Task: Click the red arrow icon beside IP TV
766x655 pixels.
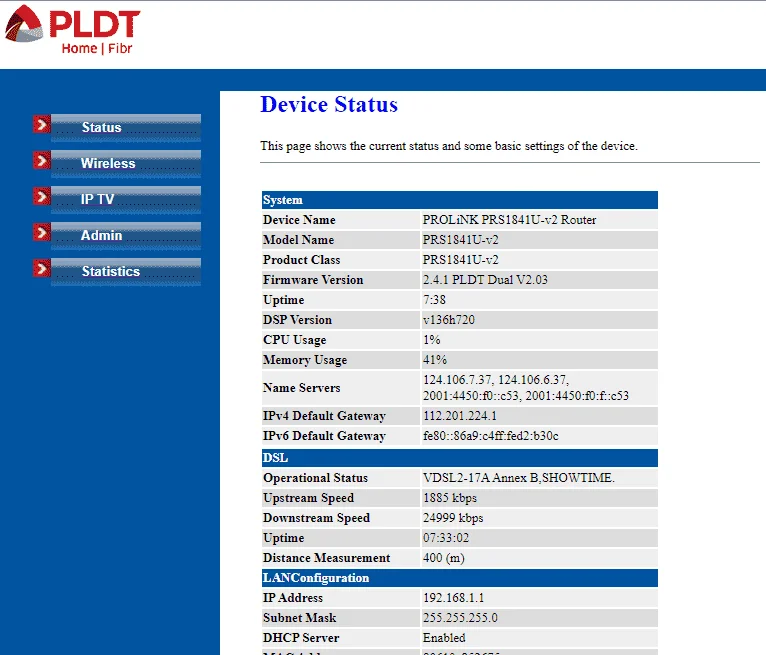Action: coord(42,197)
